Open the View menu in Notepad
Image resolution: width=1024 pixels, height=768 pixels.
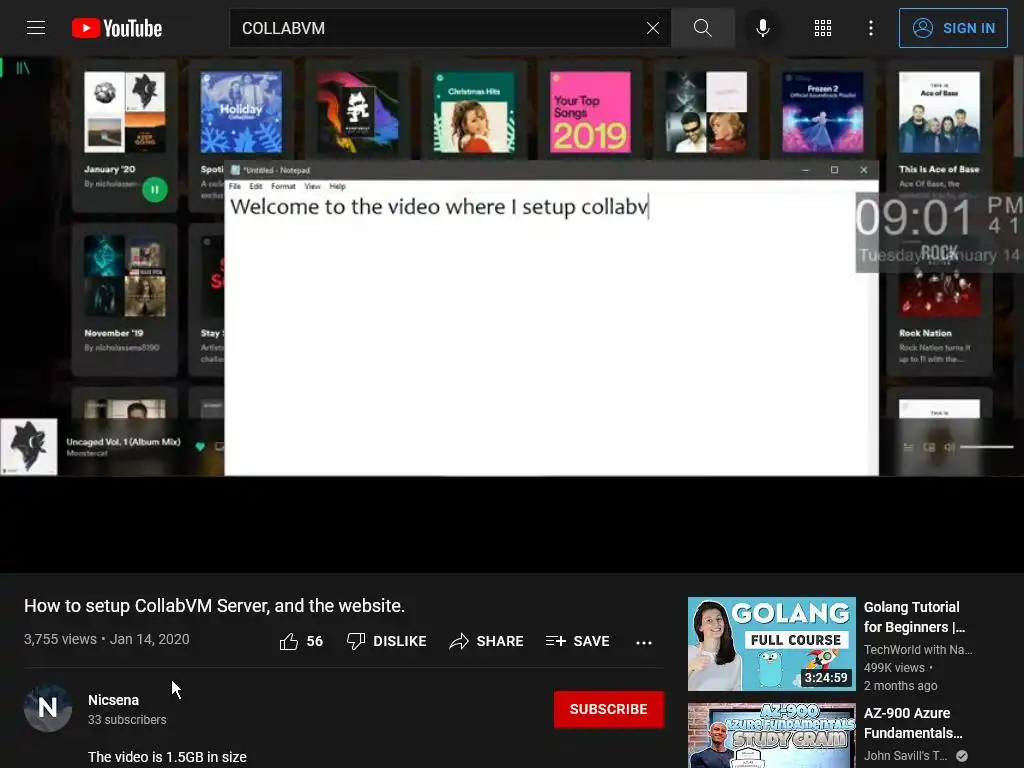(x=312, y=187)
